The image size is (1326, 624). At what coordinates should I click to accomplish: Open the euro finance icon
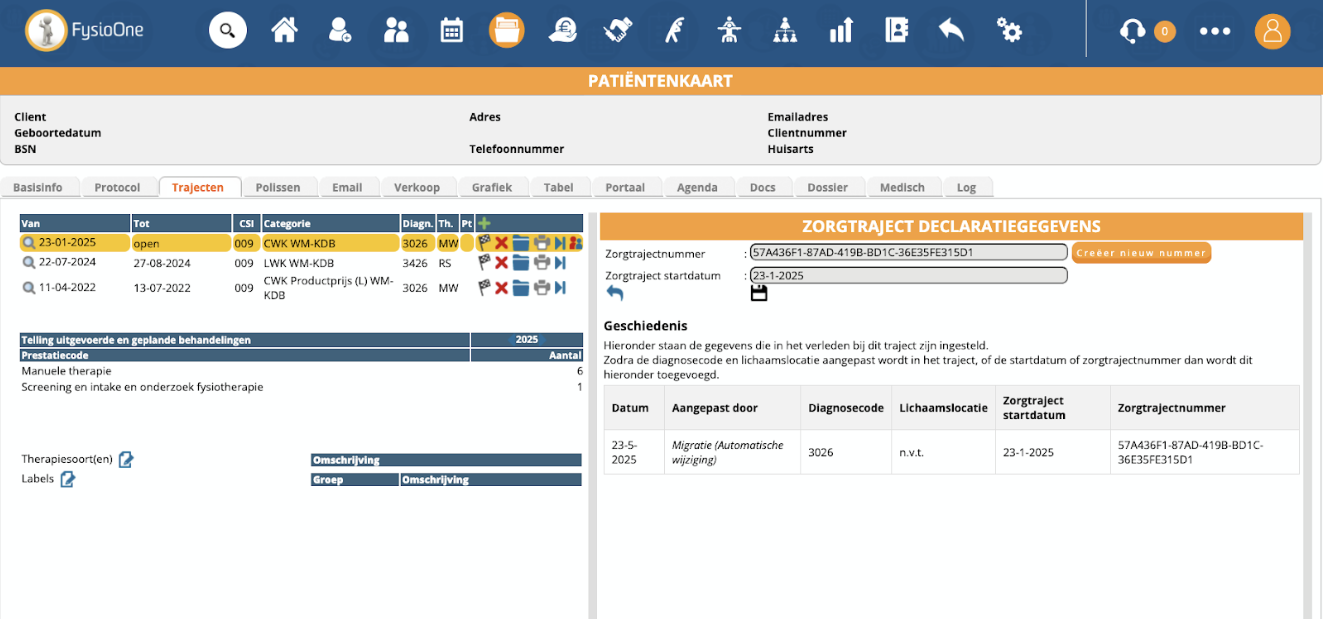pos(562,30)
